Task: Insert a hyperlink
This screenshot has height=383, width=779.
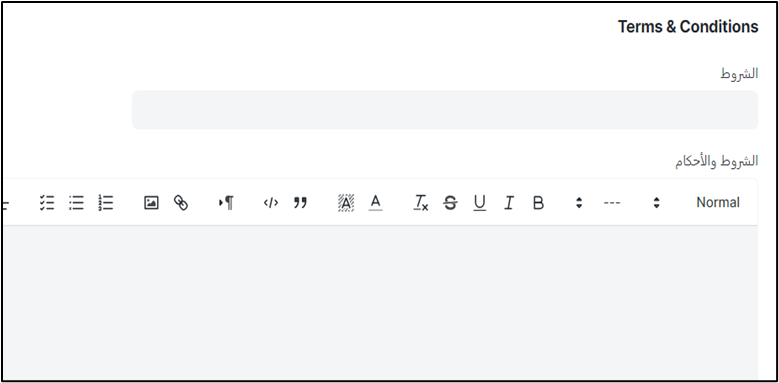Action: point(181,203)
